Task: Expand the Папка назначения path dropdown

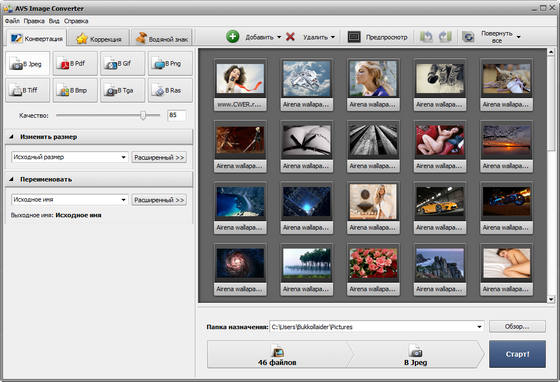Action: tap(479, 327)
